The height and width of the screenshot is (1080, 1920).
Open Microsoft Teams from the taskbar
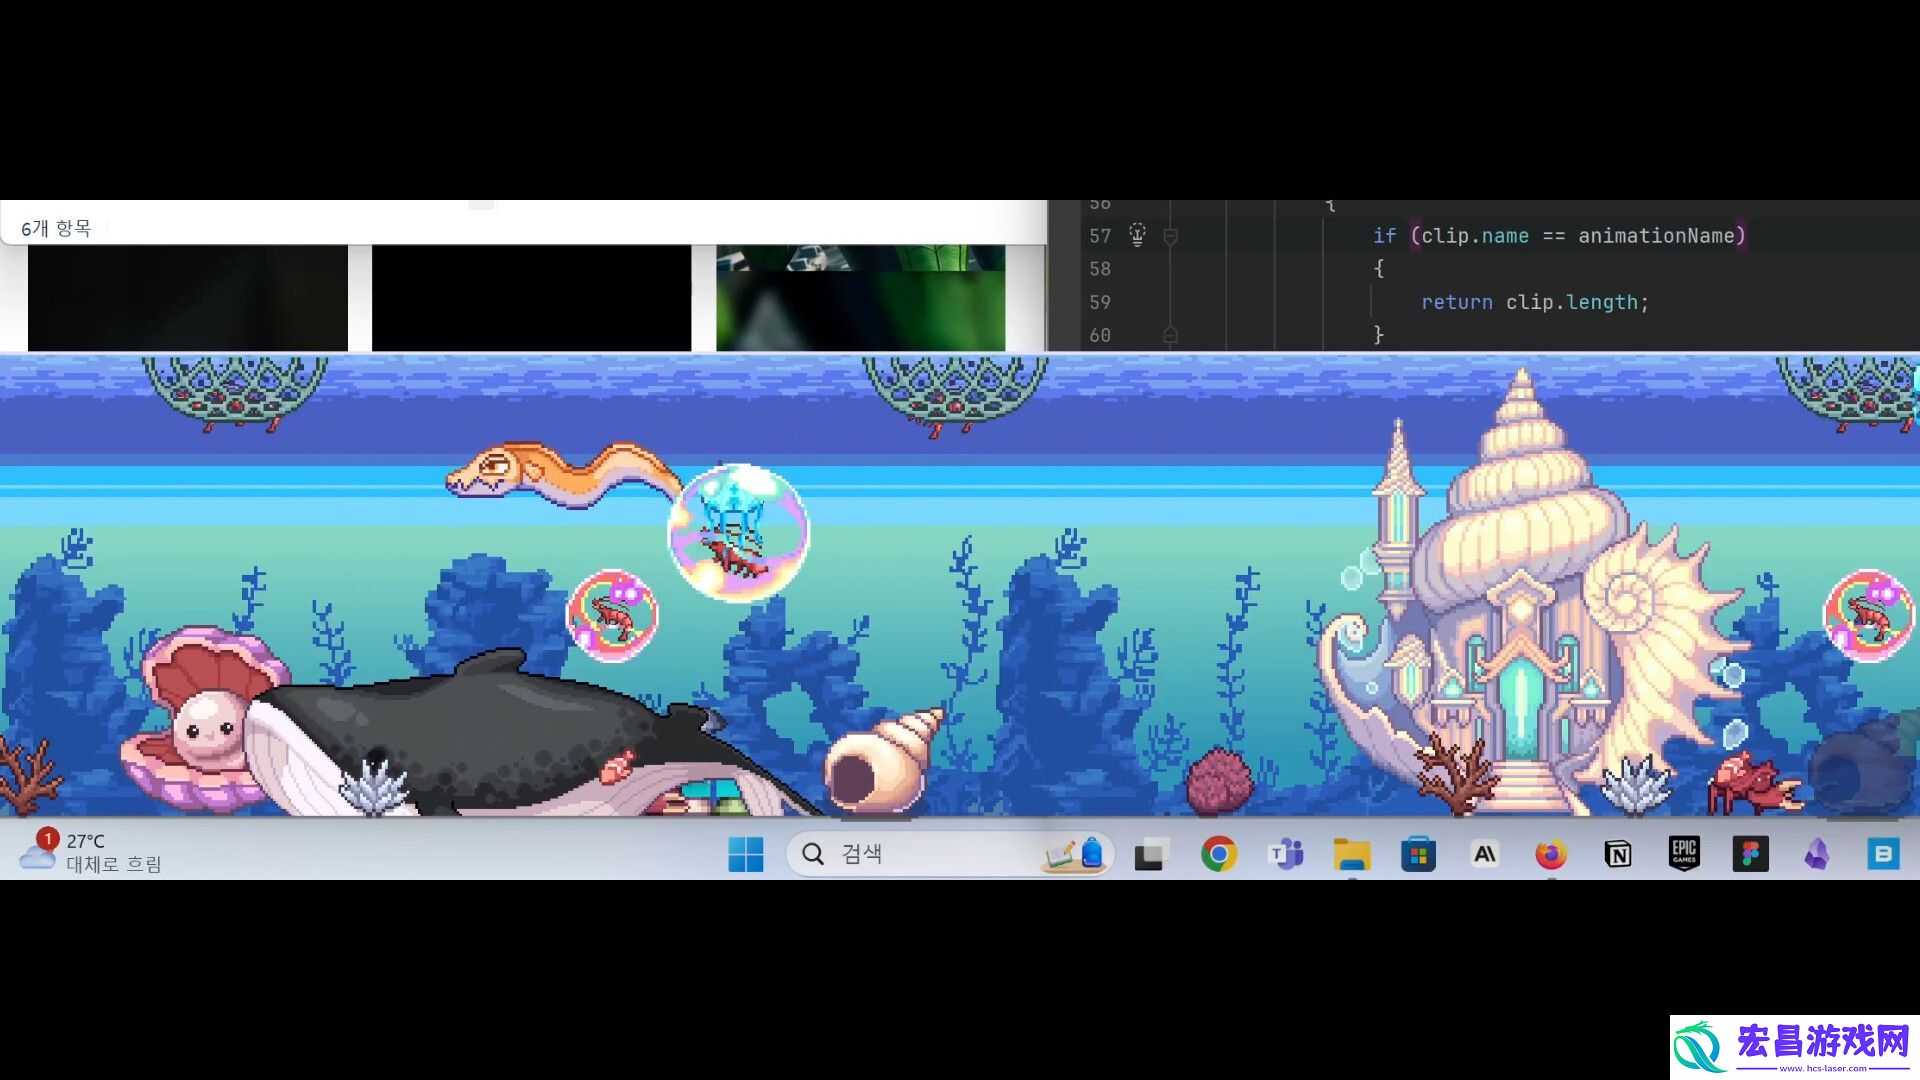click(x=1285, y=854)
